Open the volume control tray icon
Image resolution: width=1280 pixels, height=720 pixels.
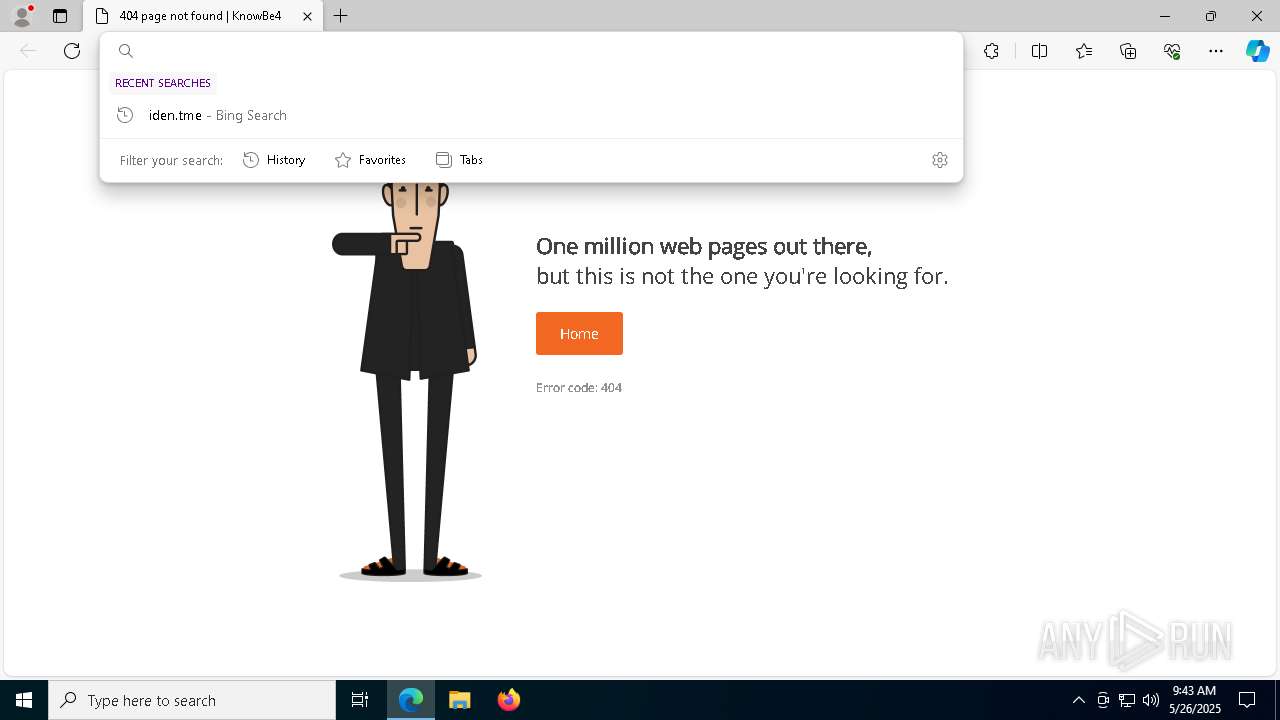[1151, 700]
